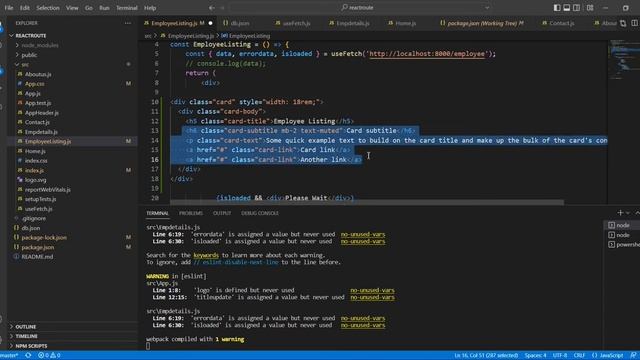This screenshot has width=640, height=360.
Task: Toggle the primary sidebar layout icon
Action: [x=557, y=8]
